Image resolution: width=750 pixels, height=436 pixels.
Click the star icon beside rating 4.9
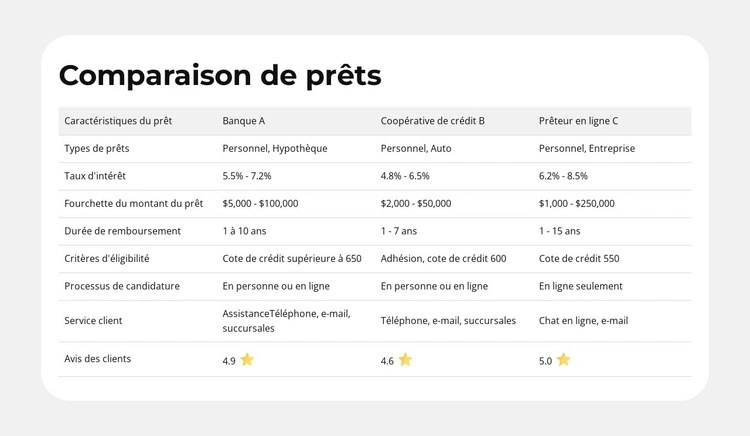247,360
